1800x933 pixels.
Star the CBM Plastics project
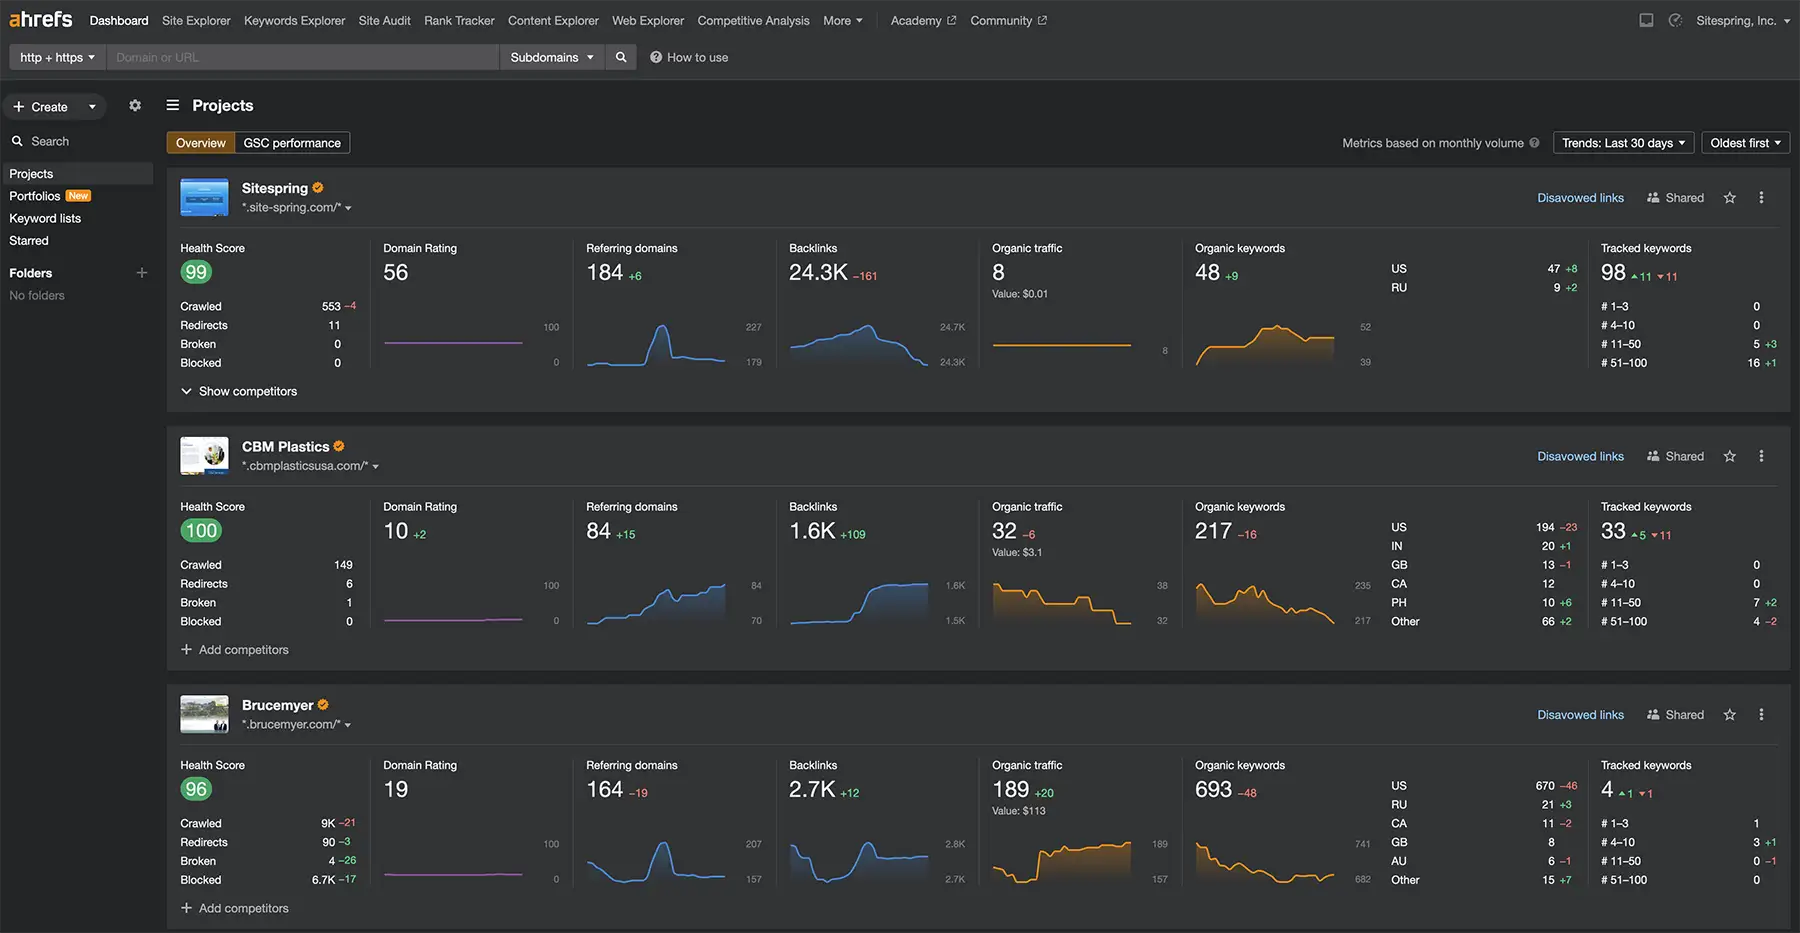coord(1730,456)
